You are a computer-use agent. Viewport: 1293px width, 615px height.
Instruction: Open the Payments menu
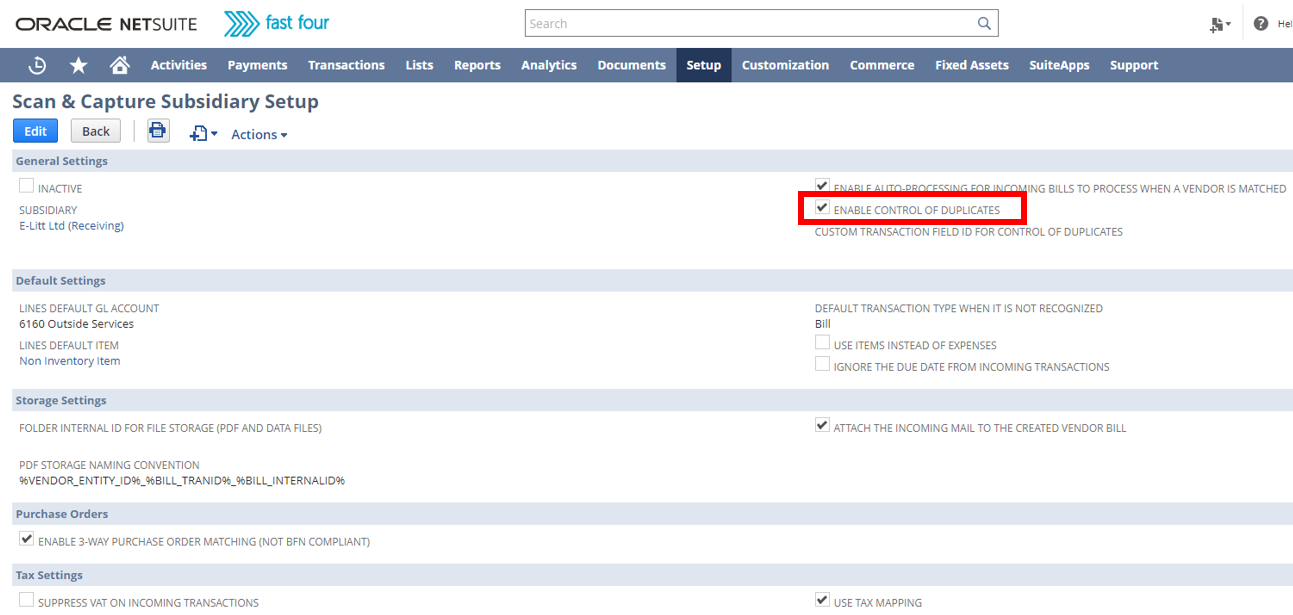257,65
